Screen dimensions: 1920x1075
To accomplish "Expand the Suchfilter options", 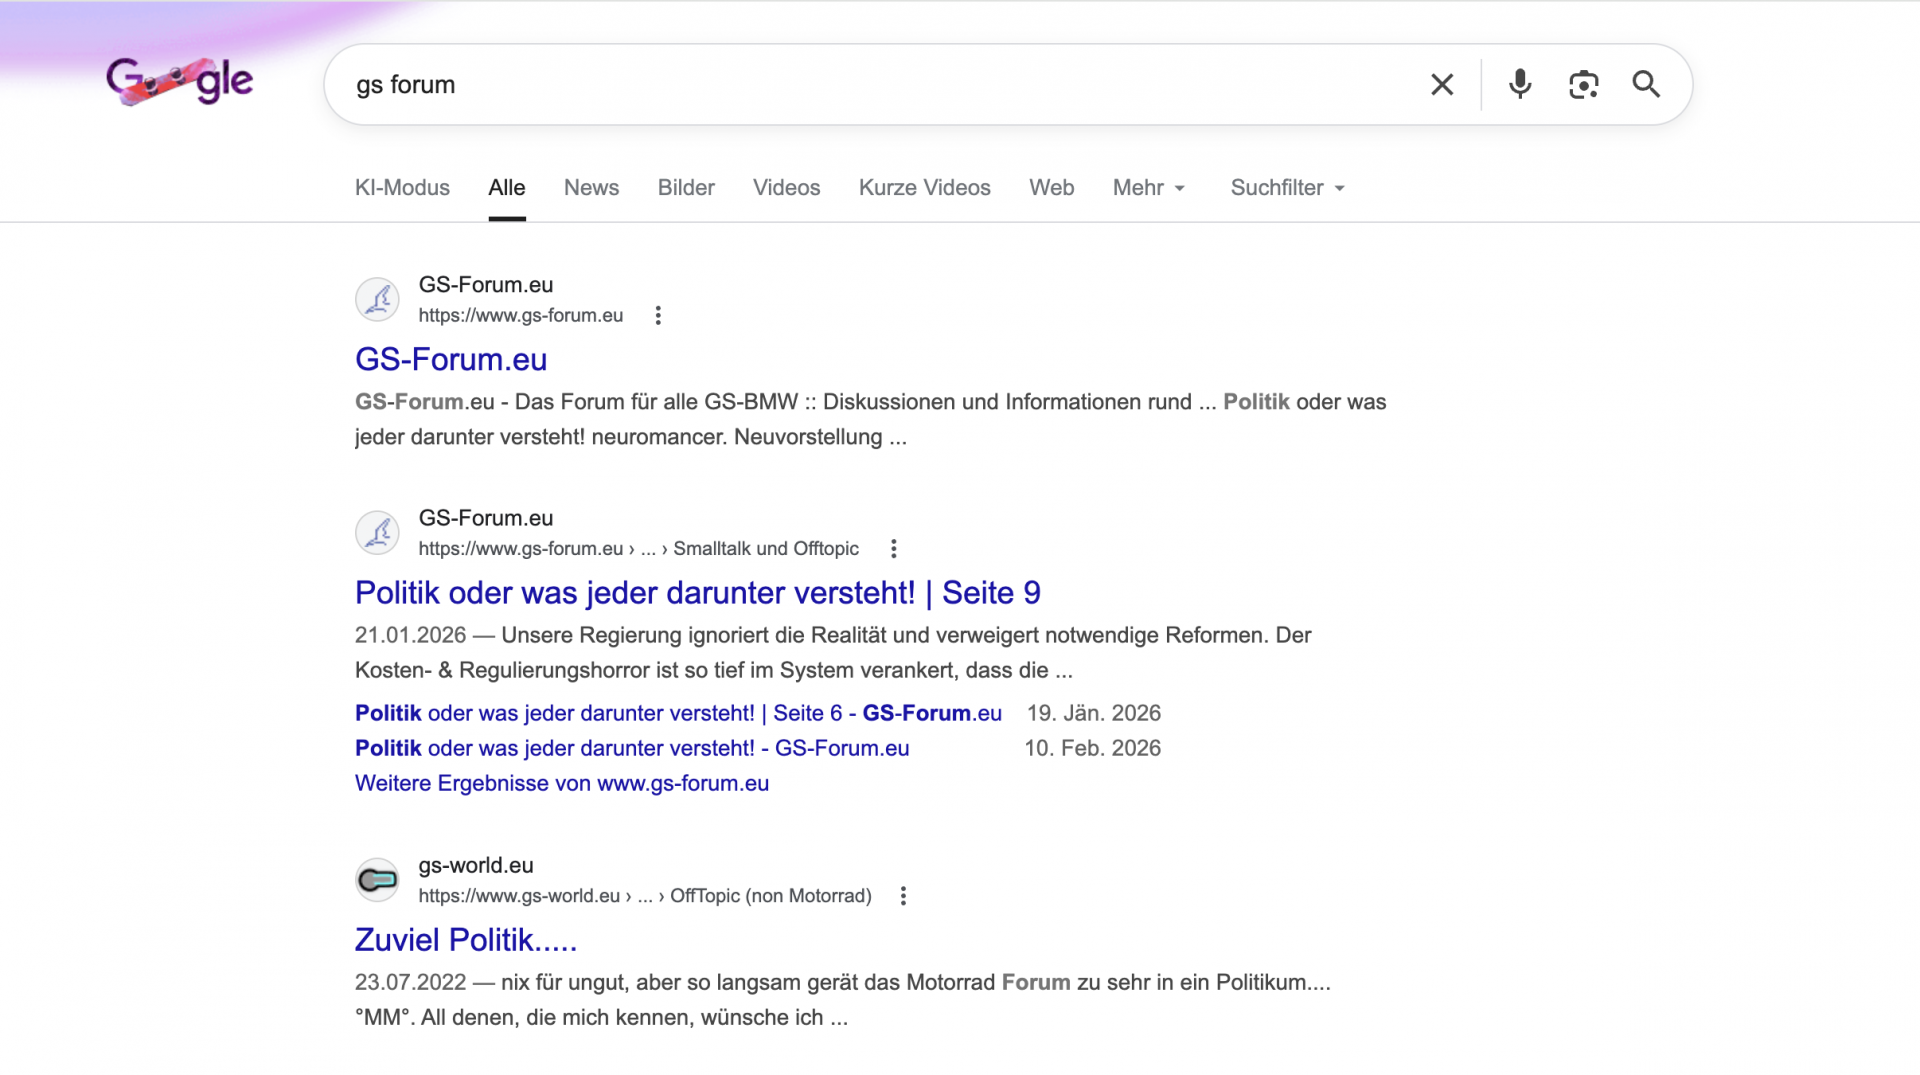I will pyautogui.click(x=1286, y=187).
